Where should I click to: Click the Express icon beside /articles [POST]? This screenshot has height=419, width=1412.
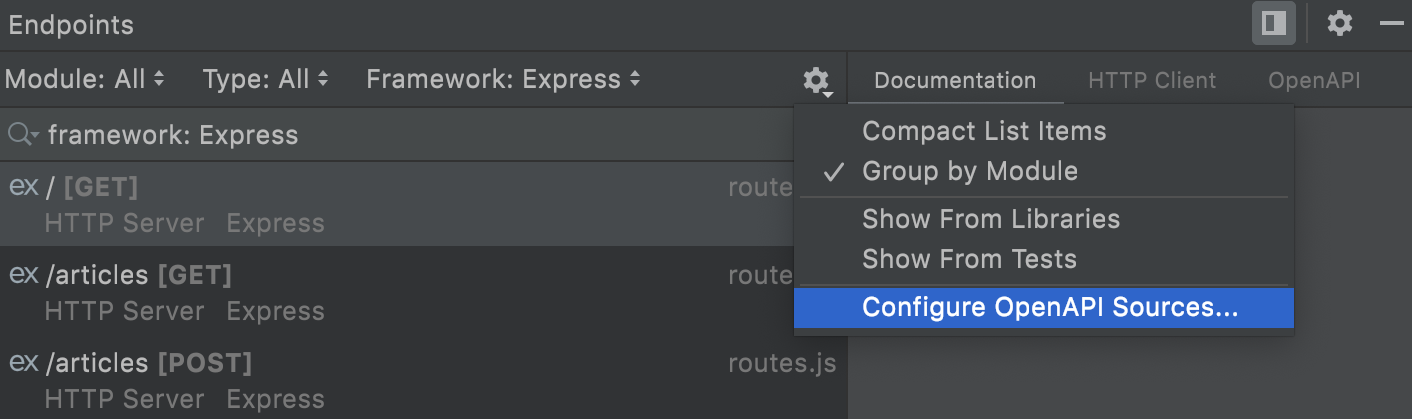pyautogui.click(x=23, y=361)
